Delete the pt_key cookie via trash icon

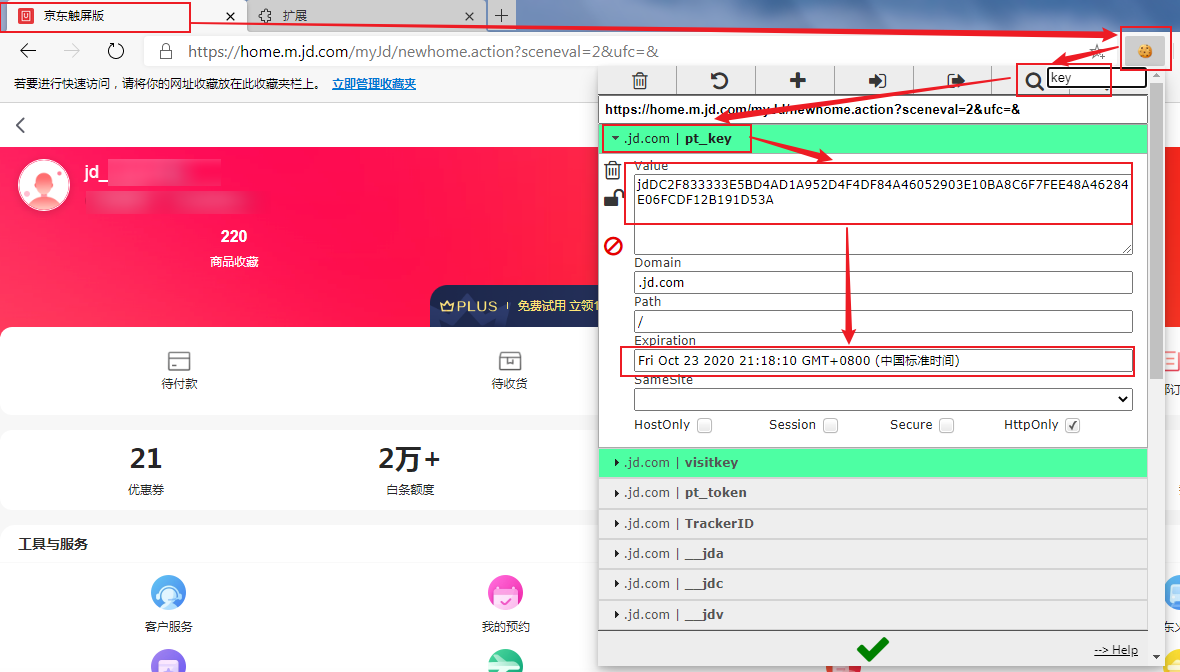pyautogui.click(x=613, y=171)
